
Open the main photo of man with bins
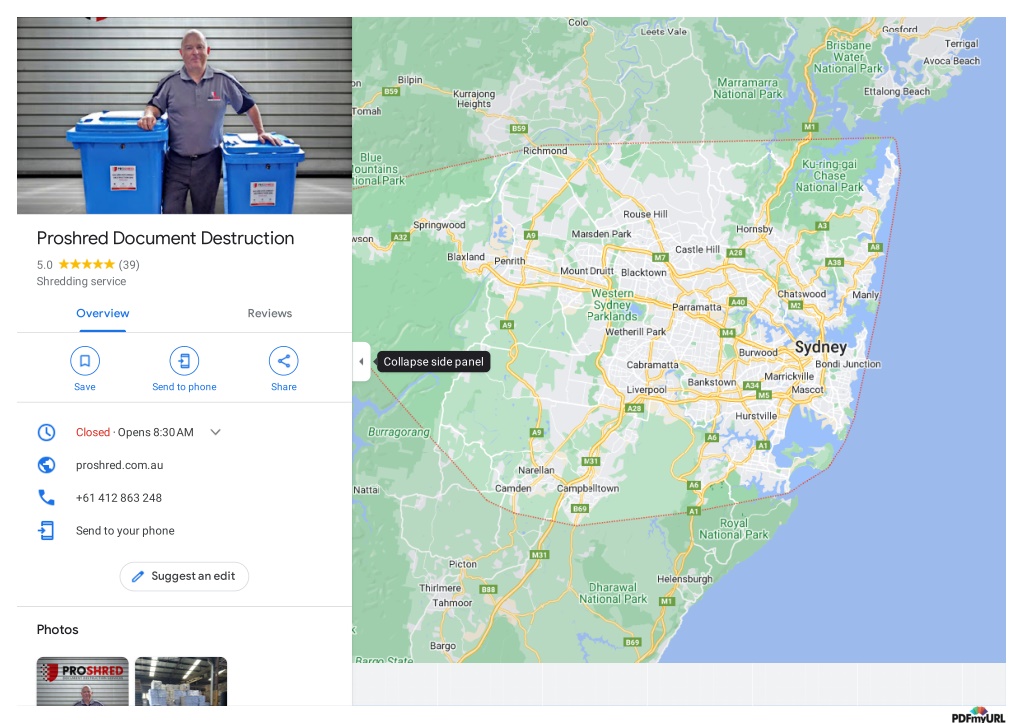tap(184, 116)
